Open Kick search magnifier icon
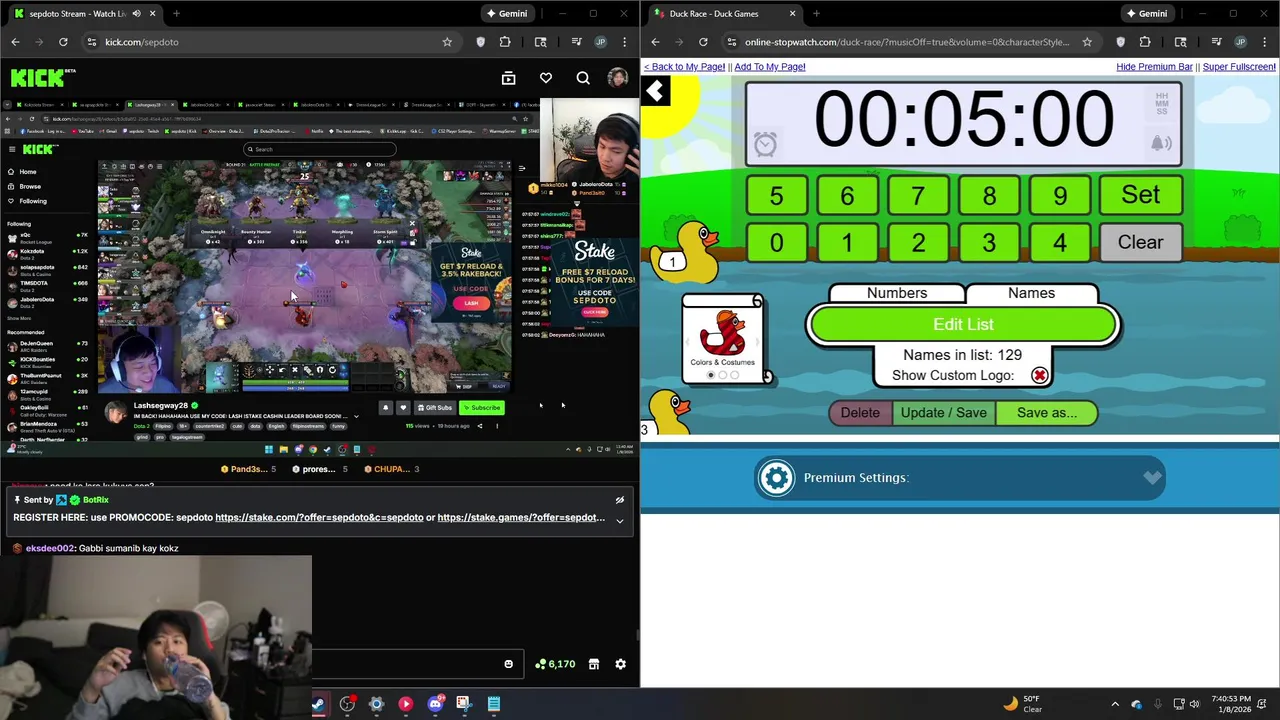 (583, 78)
